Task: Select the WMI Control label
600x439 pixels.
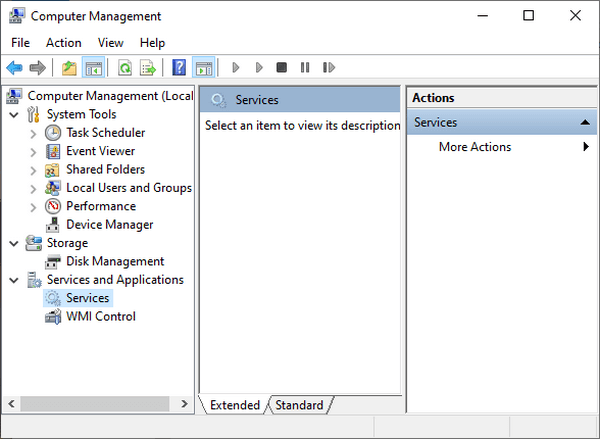Action: coord(101,317)
